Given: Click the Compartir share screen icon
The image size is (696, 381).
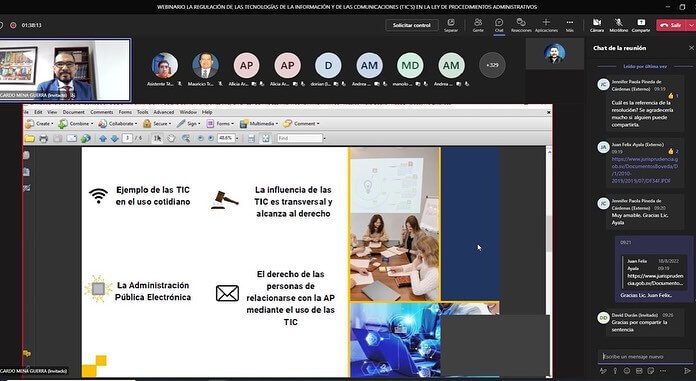Looking at the screenshot, I should (x=641, y=25).
